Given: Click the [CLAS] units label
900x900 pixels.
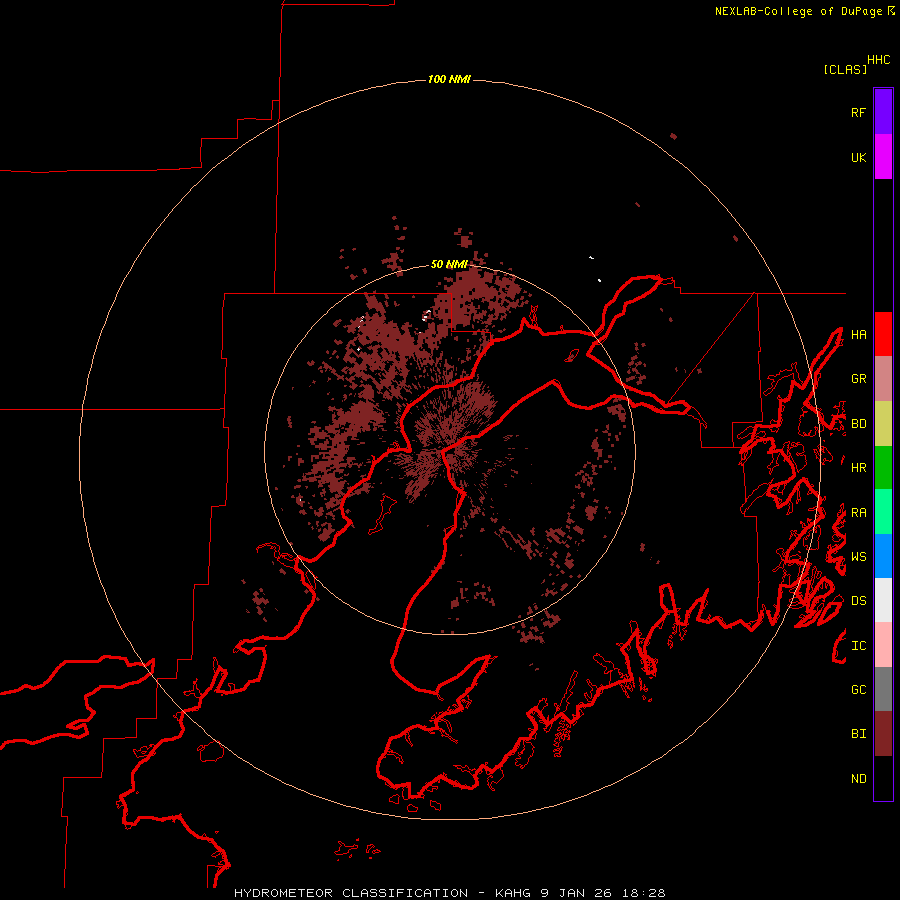Looking at the screenshot, I should click(x=845, y=69).
